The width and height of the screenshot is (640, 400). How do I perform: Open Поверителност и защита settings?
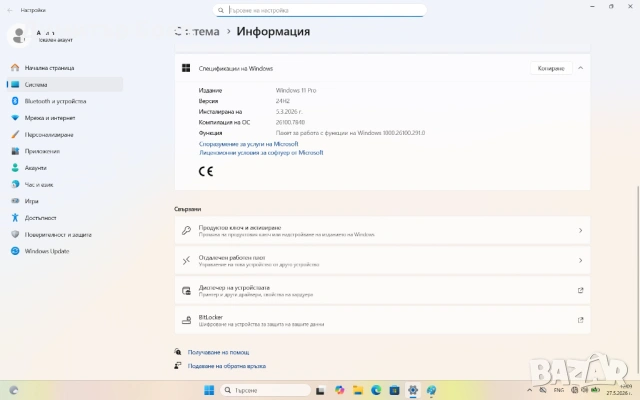point(64,235)
